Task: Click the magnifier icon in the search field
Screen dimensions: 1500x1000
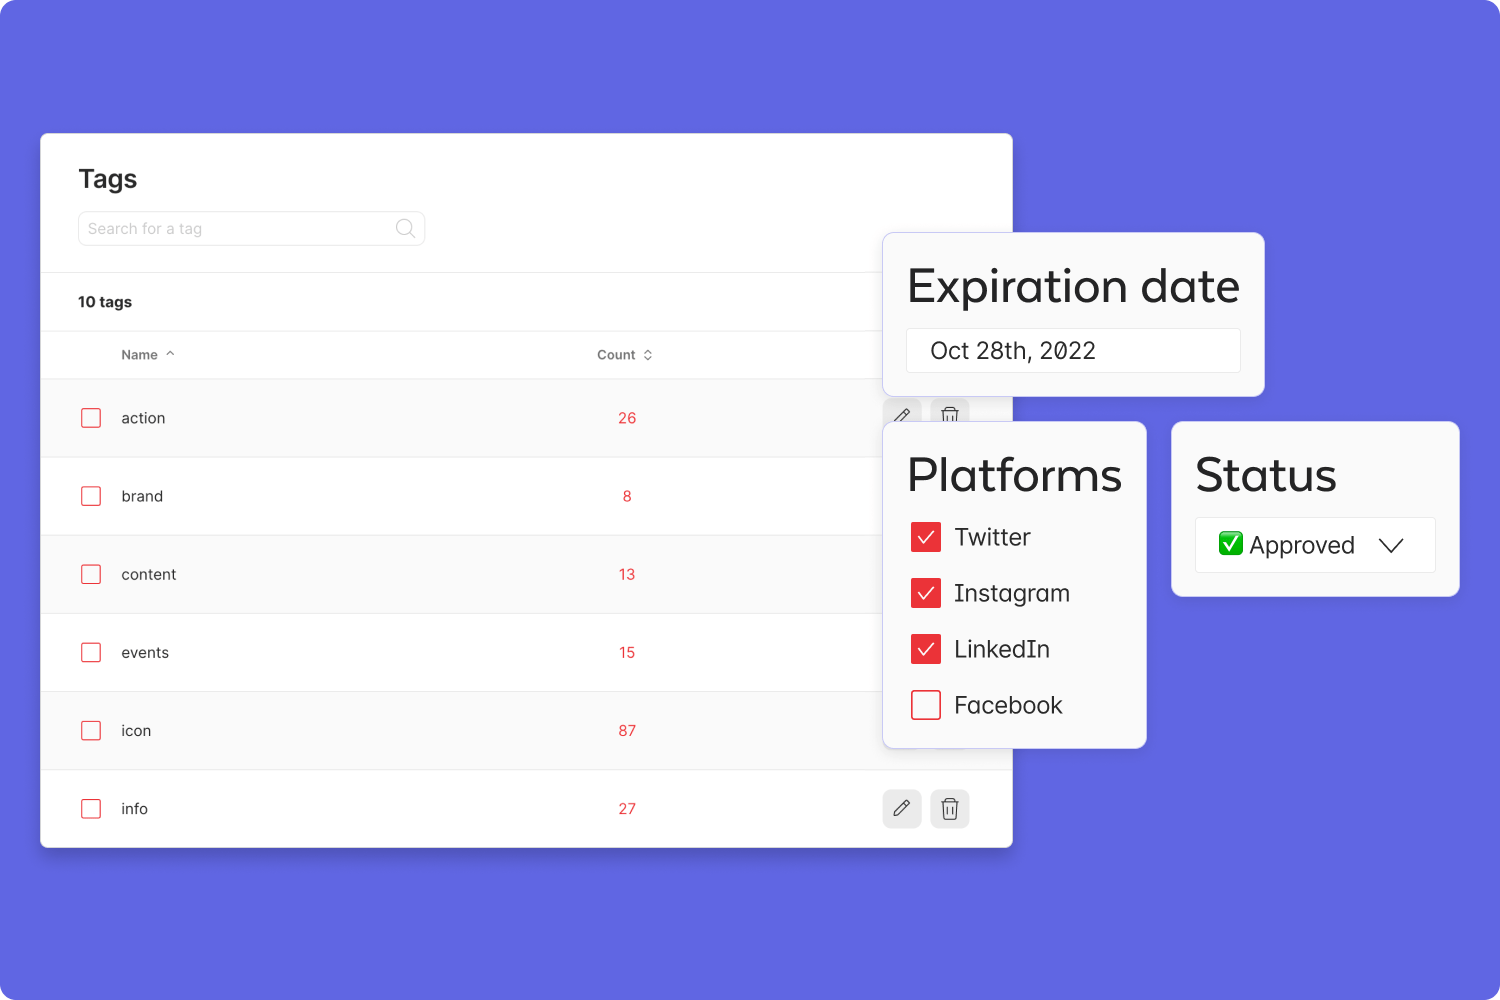Action: pyautogui.click(x=404, y=228)
